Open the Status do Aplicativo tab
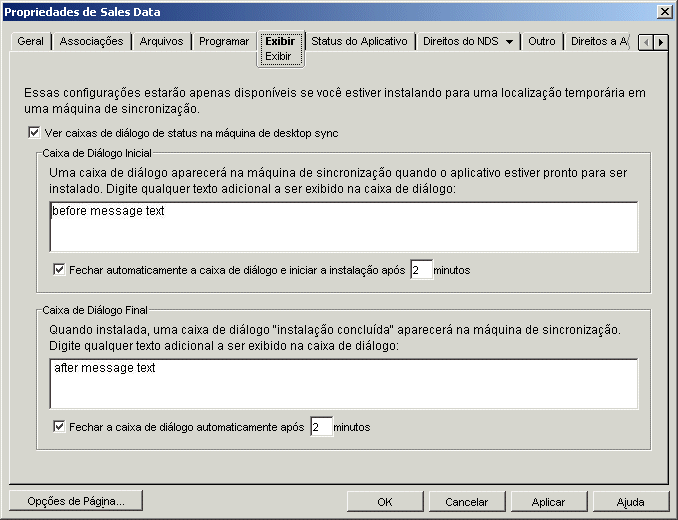Screen dimensions: 678x520 pos(359,41)
